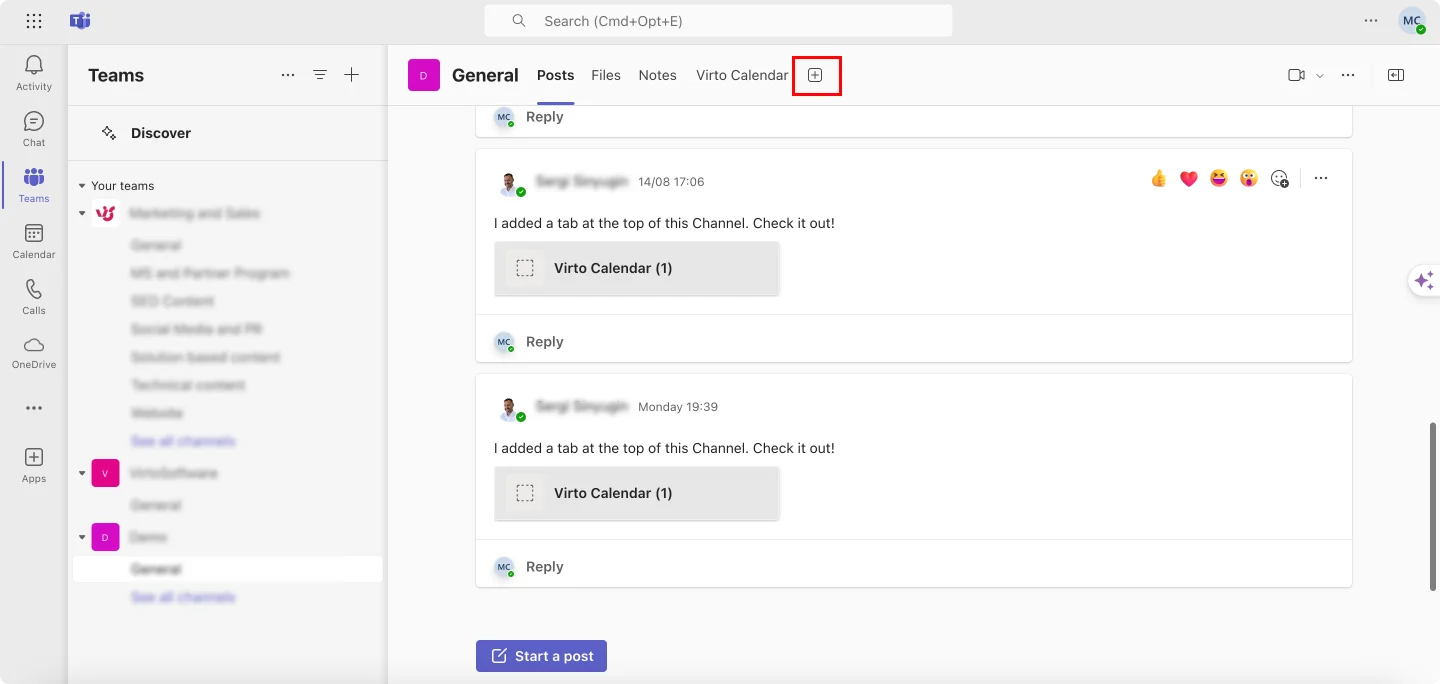Click Start a post button

541,656
